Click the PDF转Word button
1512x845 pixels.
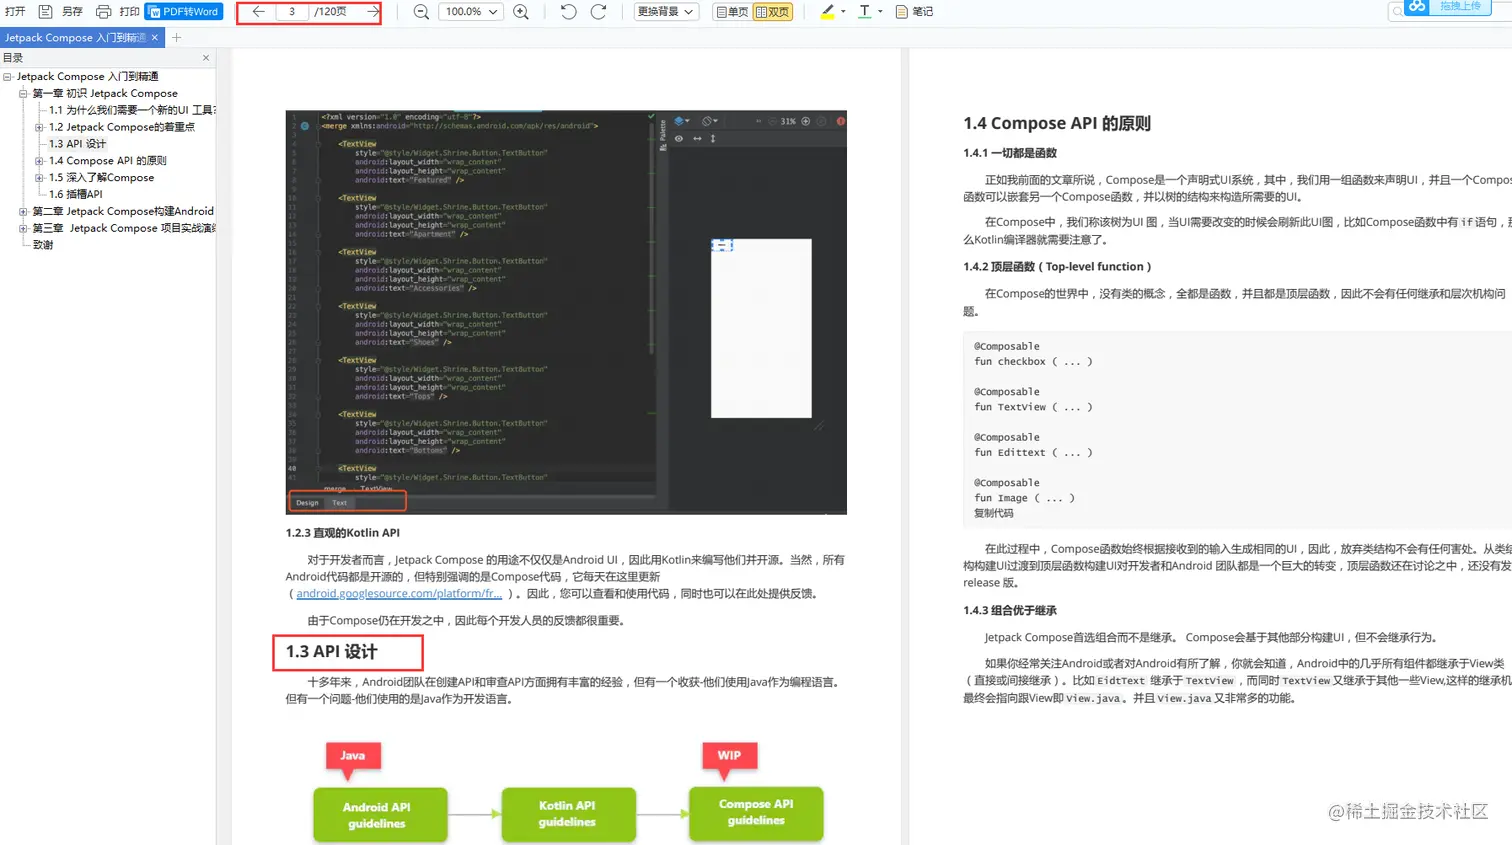[x=184, y=12]
